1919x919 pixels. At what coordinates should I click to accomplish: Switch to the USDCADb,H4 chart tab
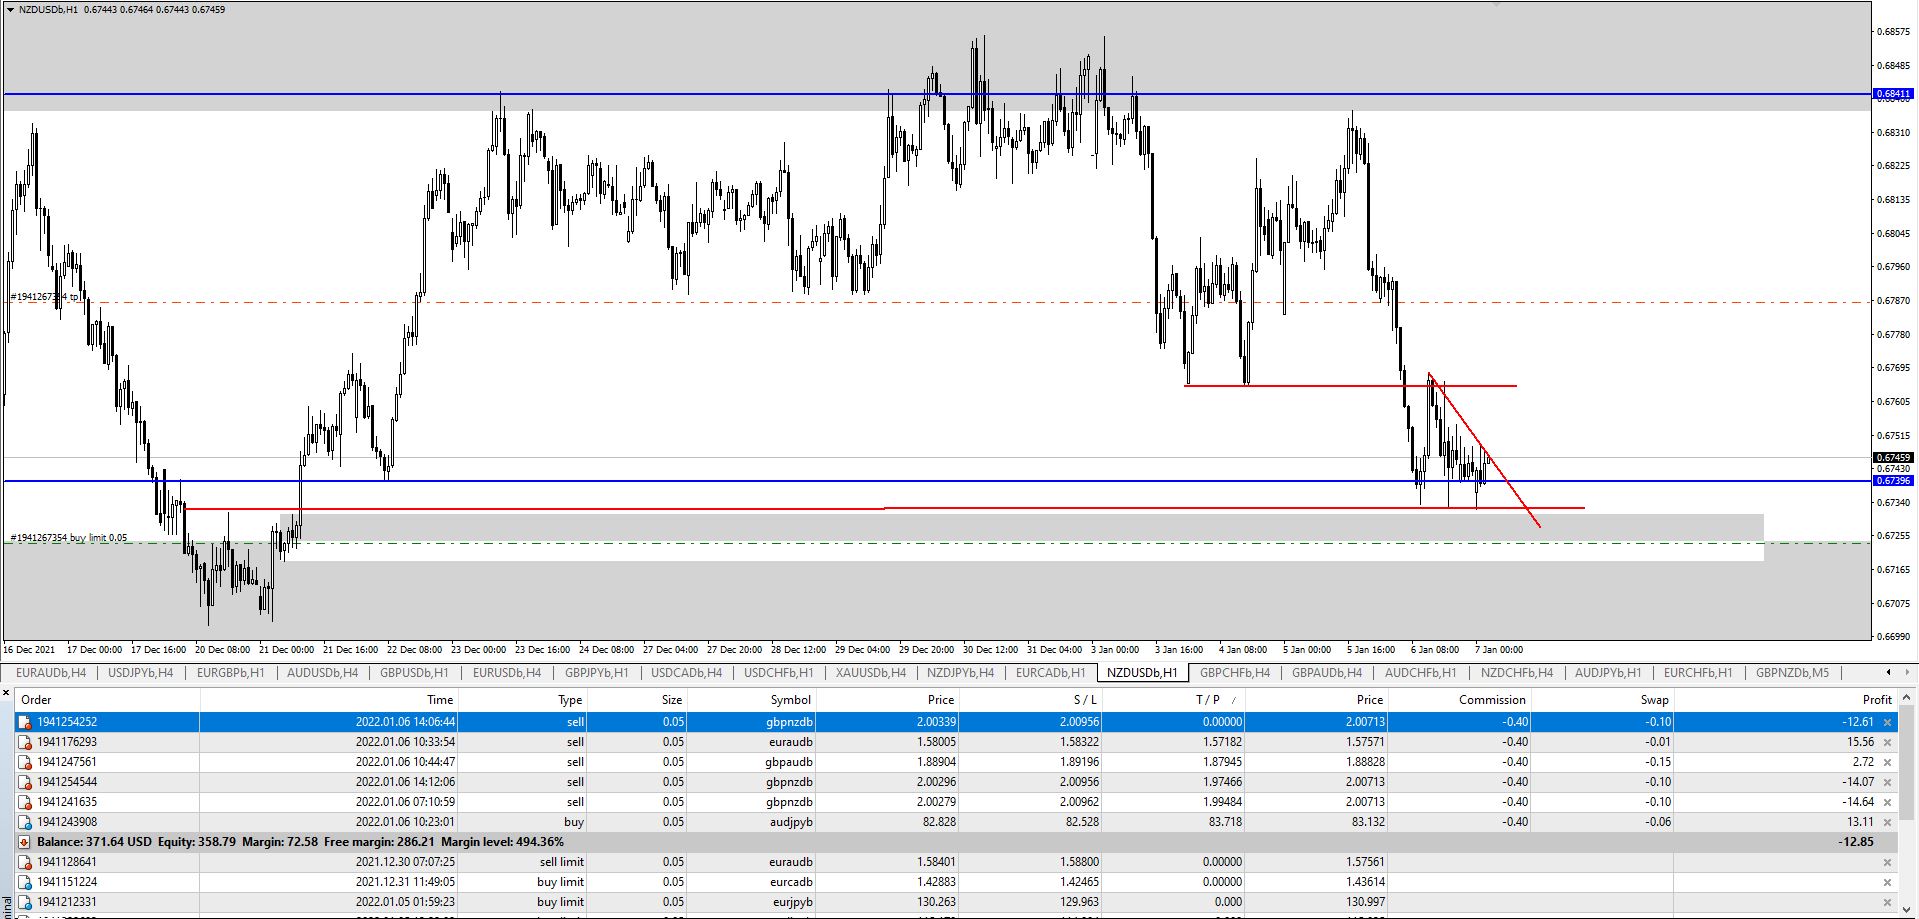pos(685,673)
